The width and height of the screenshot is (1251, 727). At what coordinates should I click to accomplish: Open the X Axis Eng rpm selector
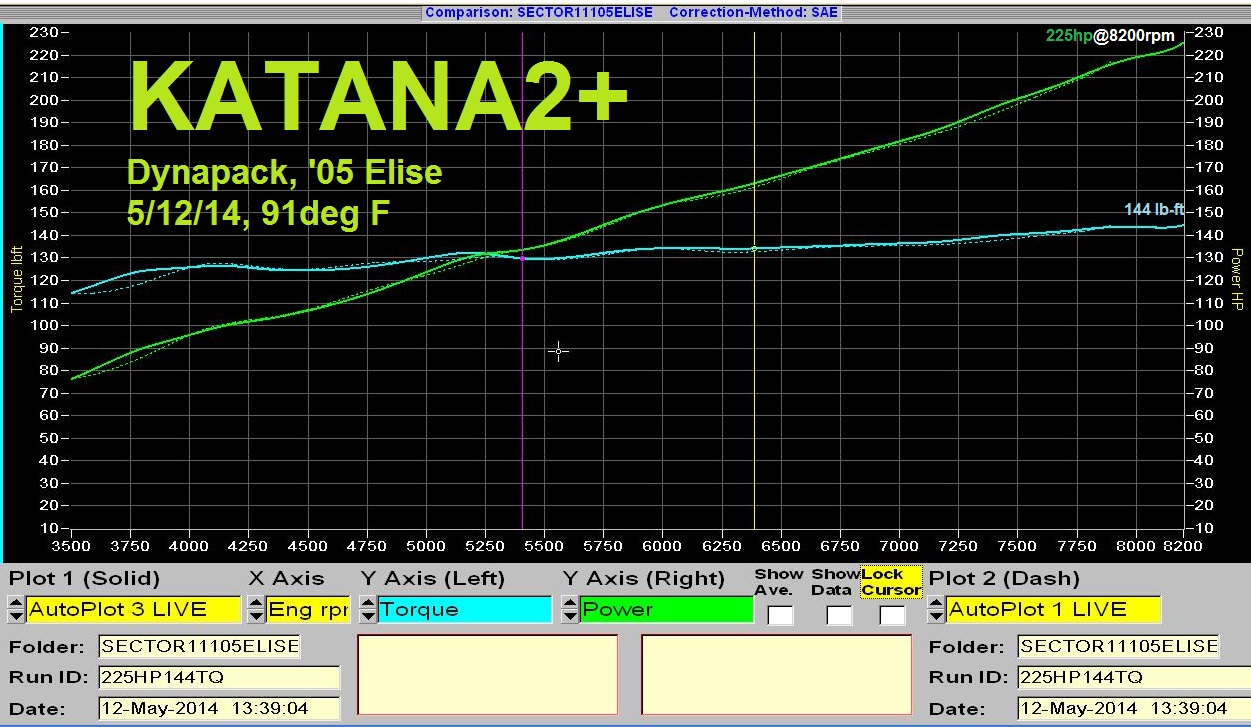[x=308, y=609]
